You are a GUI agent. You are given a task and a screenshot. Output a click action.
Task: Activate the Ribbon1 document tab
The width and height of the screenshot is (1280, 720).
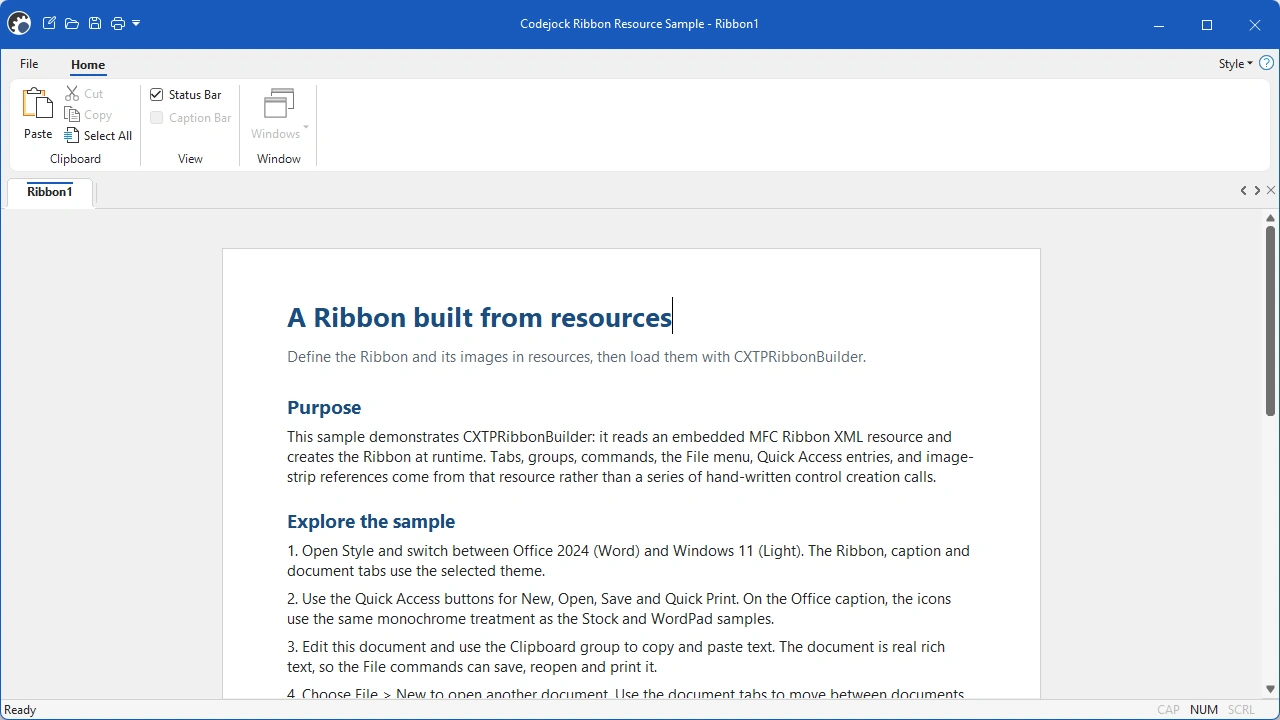pos(50,192)
